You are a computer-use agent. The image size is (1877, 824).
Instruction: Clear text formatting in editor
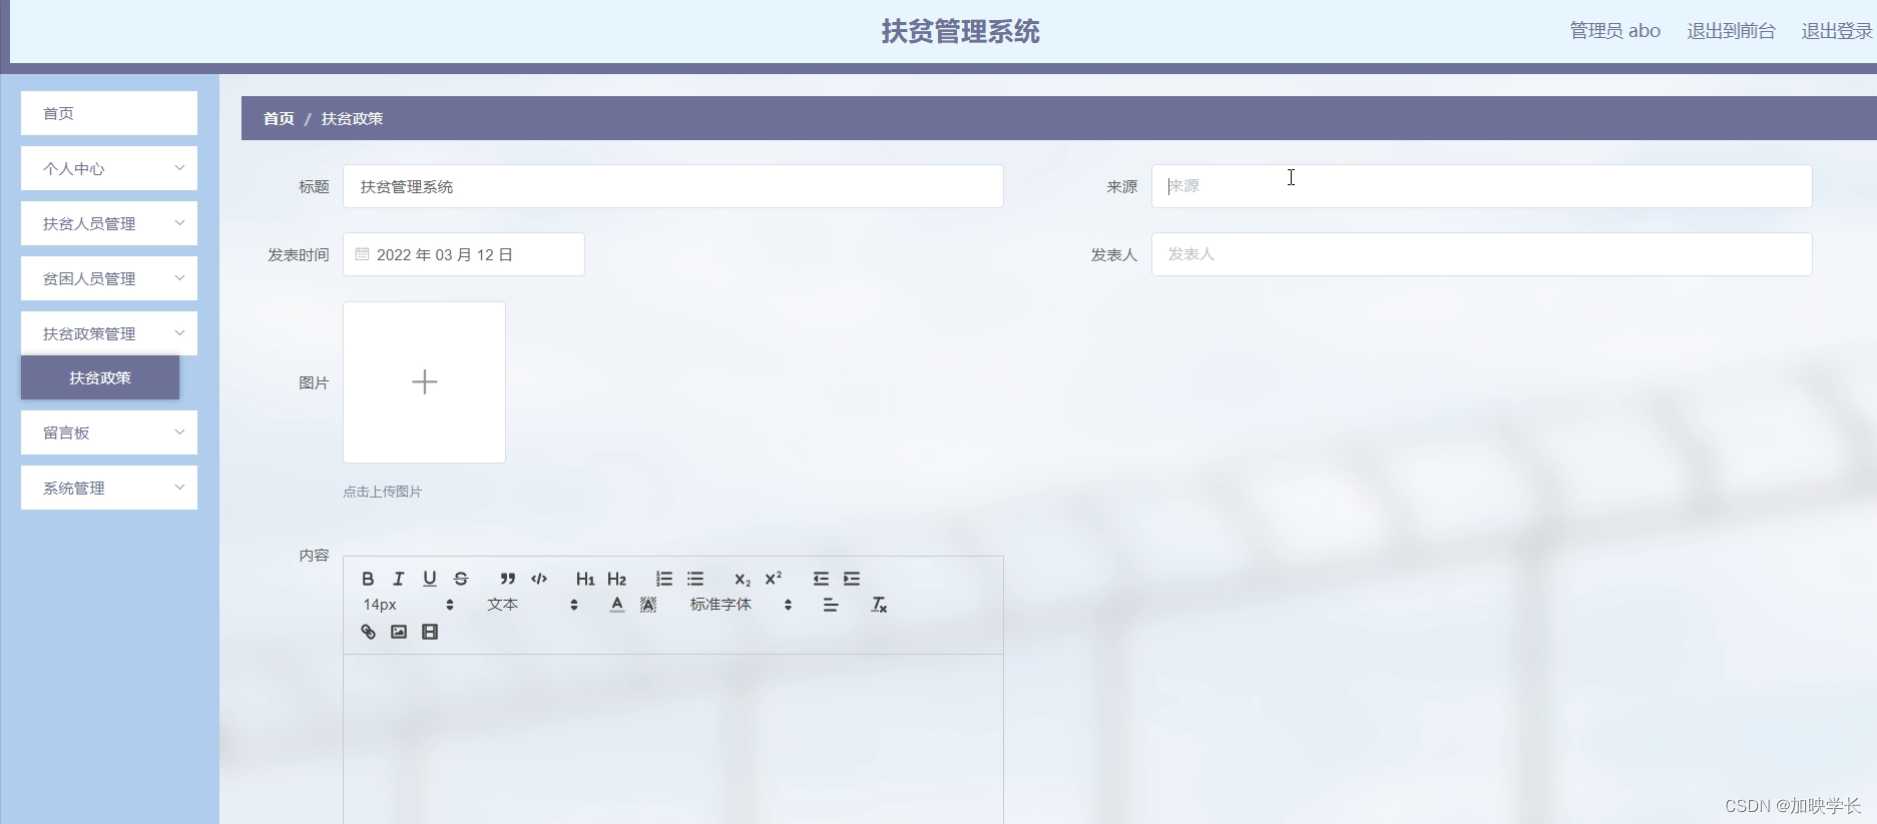pos(879,605)
